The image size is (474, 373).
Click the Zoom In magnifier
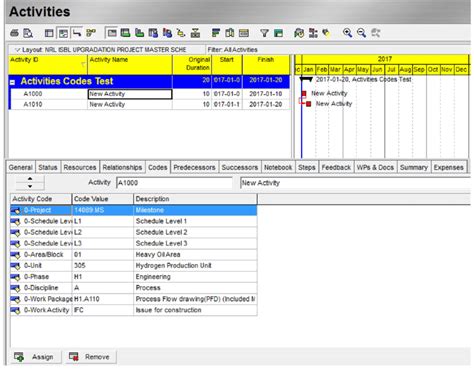tap(347, 33)
